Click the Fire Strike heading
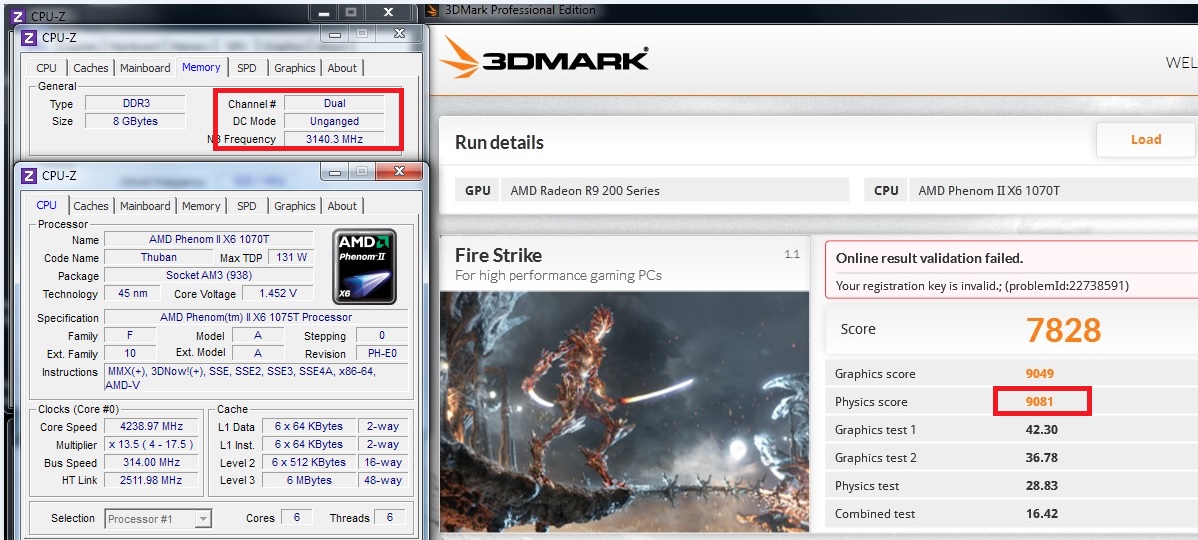This screenshot has width=1198, height=540. point(498,255)
